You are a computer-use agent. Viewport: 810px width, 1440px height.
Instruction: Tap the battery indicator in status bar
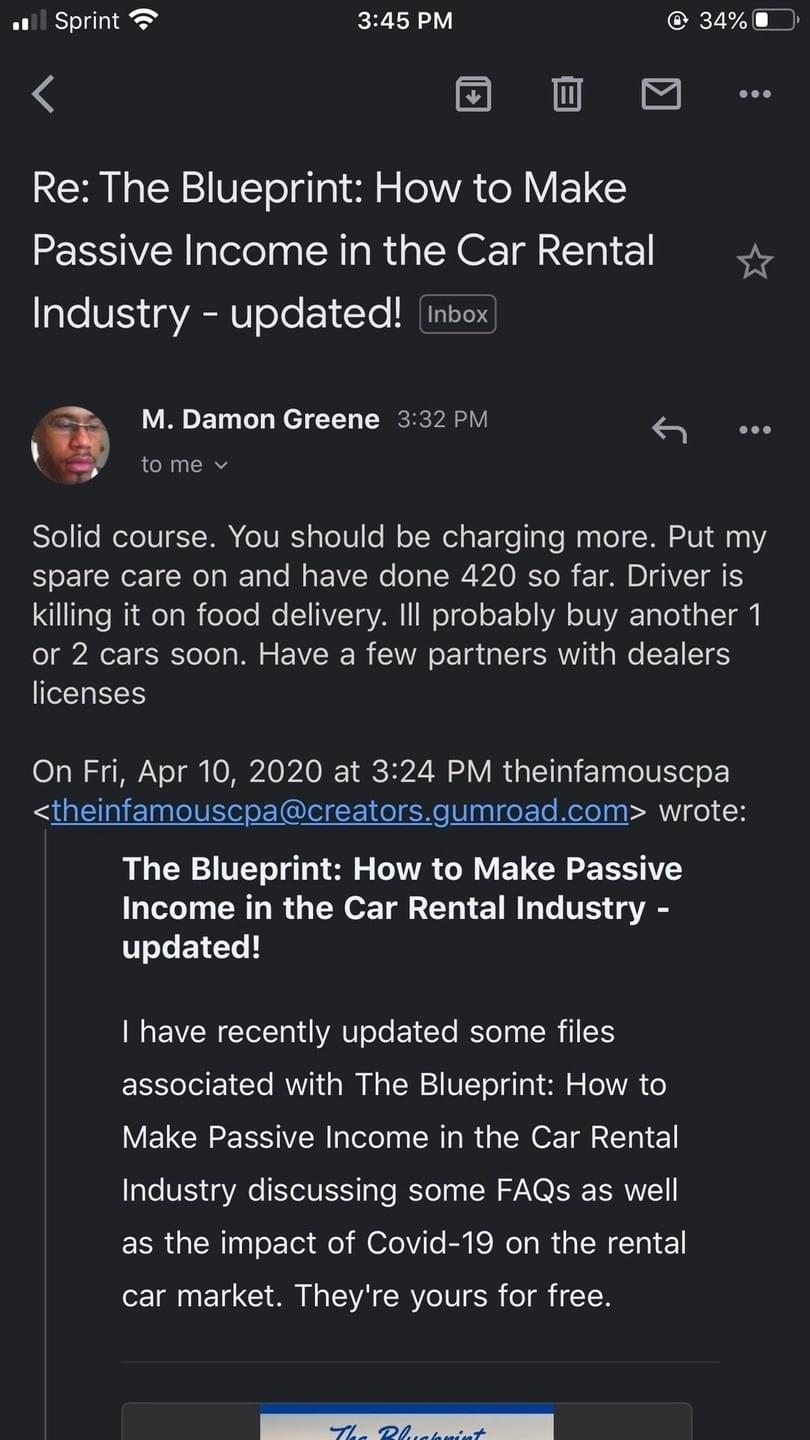777,20
